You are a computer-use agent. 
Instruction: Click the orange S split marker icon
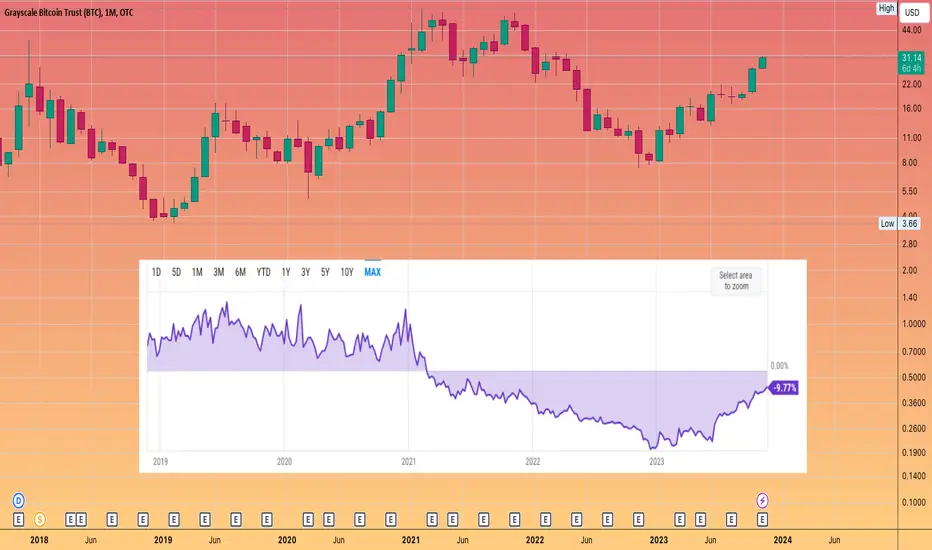tap(39, 520)
